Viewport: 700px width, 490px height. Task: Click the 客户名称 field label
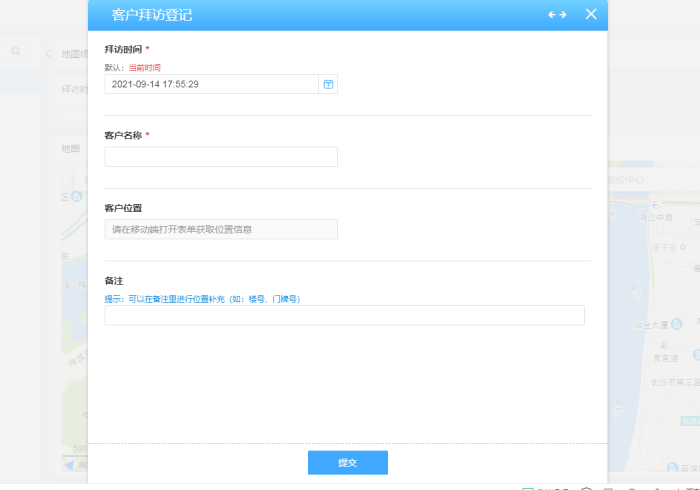coord(122,135)
